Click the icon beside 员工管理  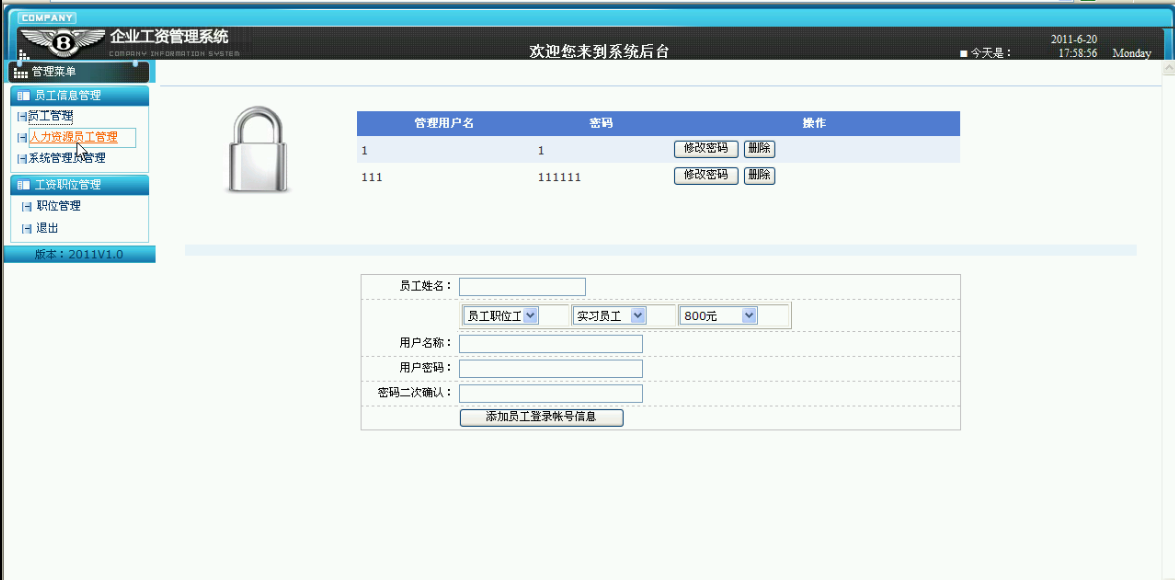pyautogui.click(x=22, y=116)
